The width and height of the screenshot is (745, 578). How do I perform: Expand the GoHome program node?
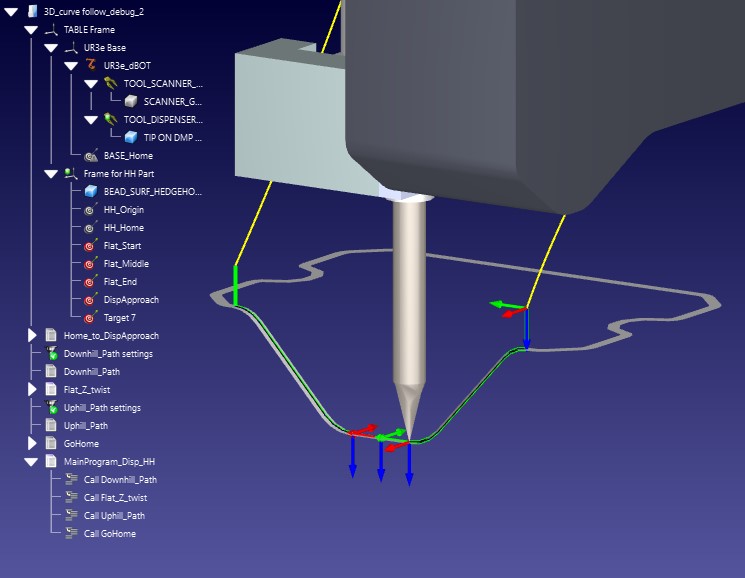point(32,444)
